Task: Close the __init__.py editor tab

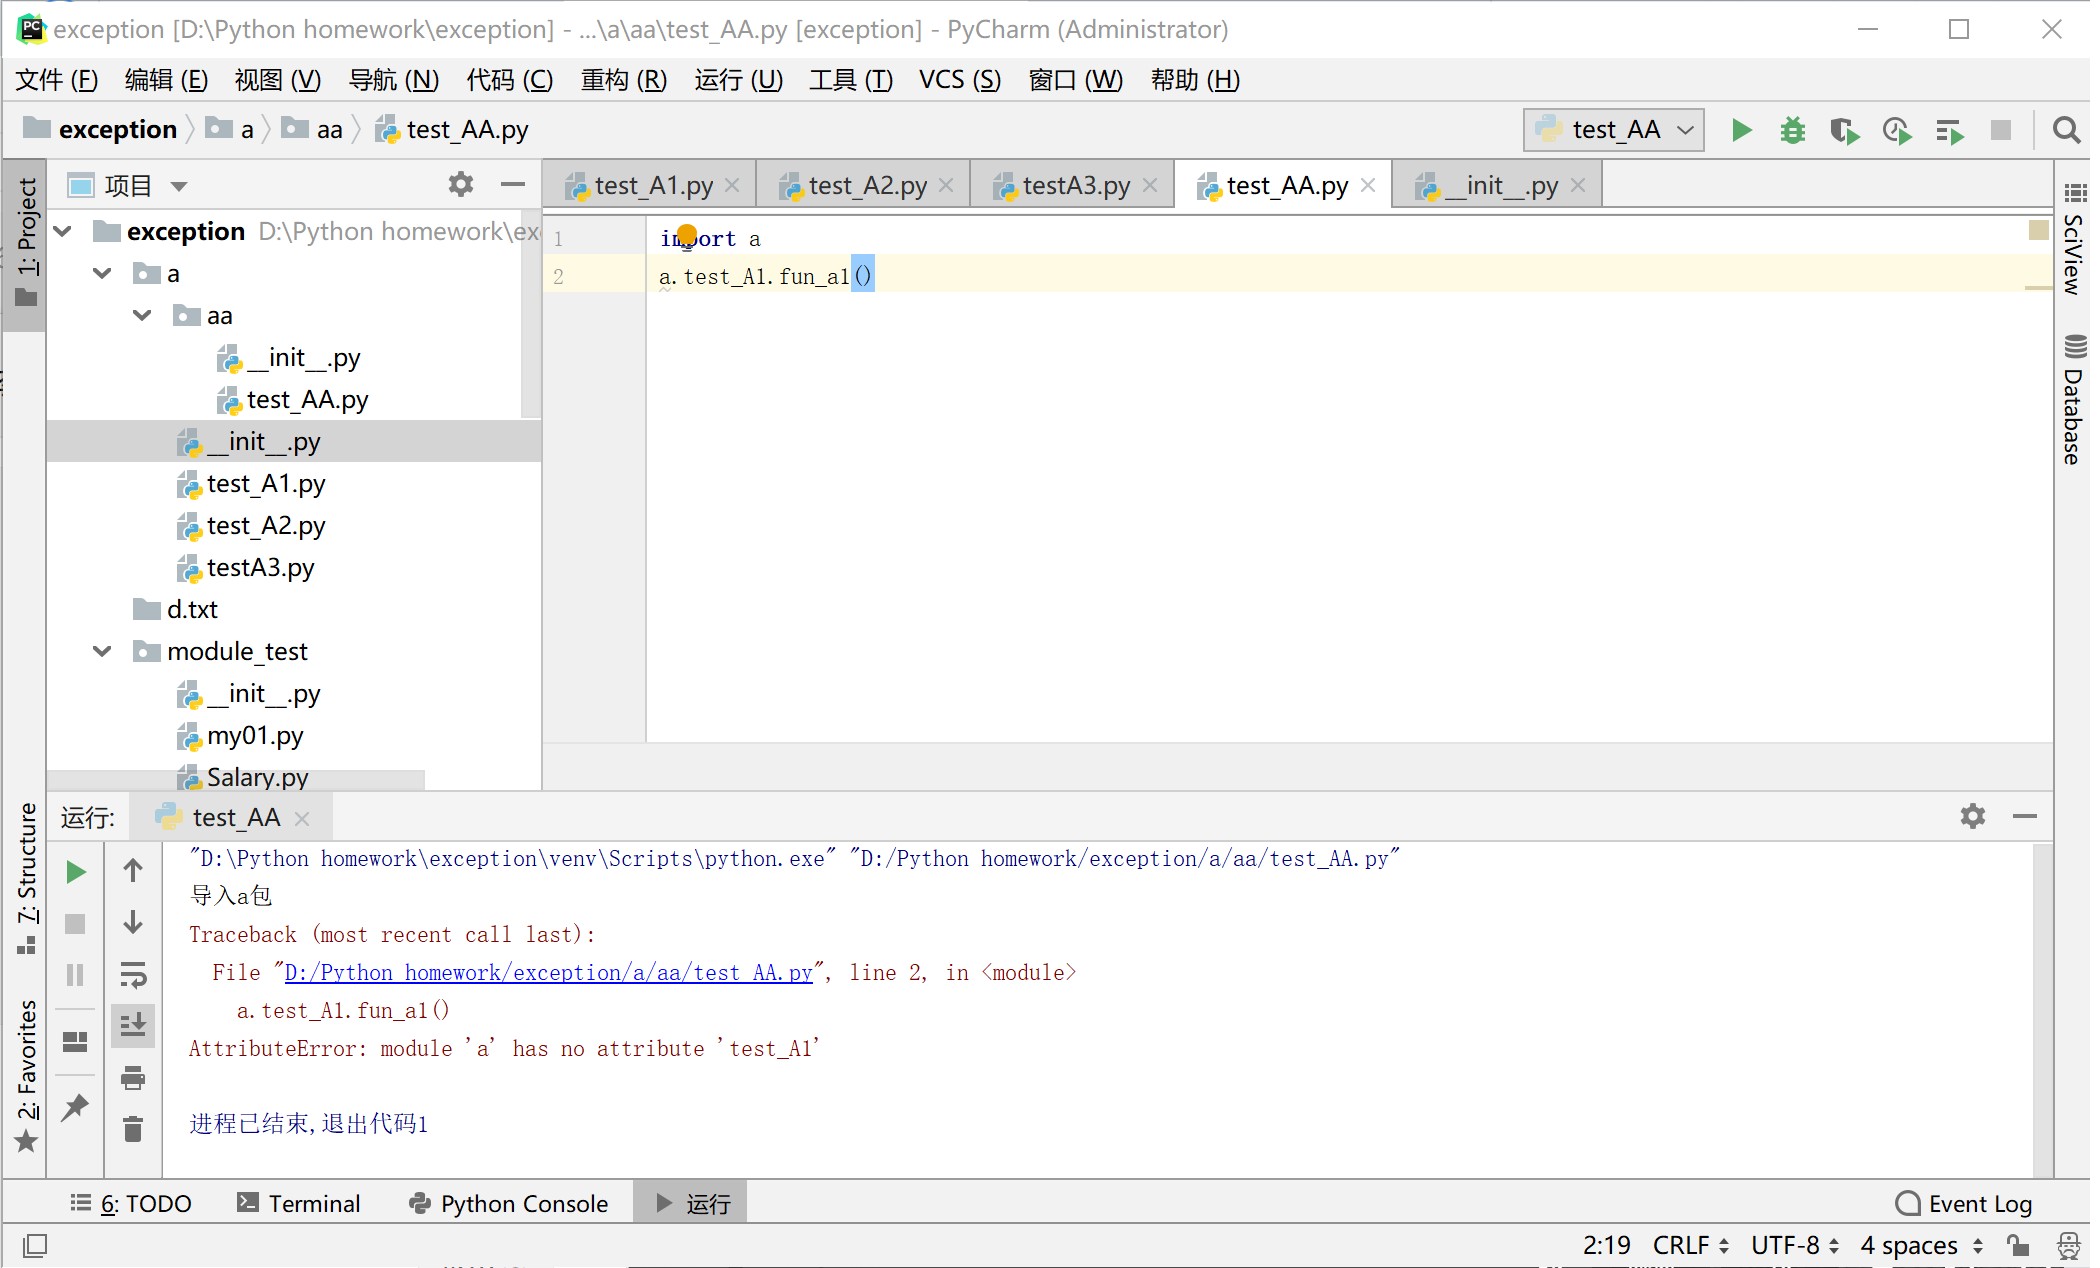Action: tap(1578, 185)
